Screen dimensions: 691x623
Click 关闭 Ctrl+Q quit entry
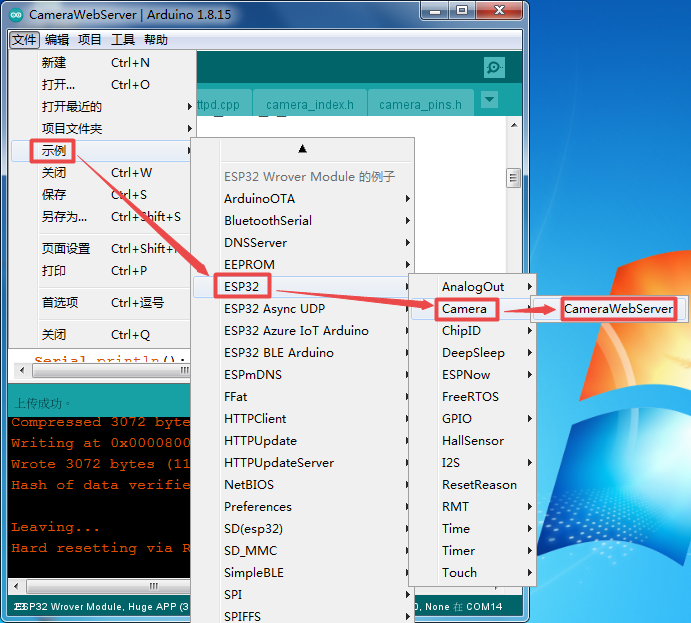[102, 335]
